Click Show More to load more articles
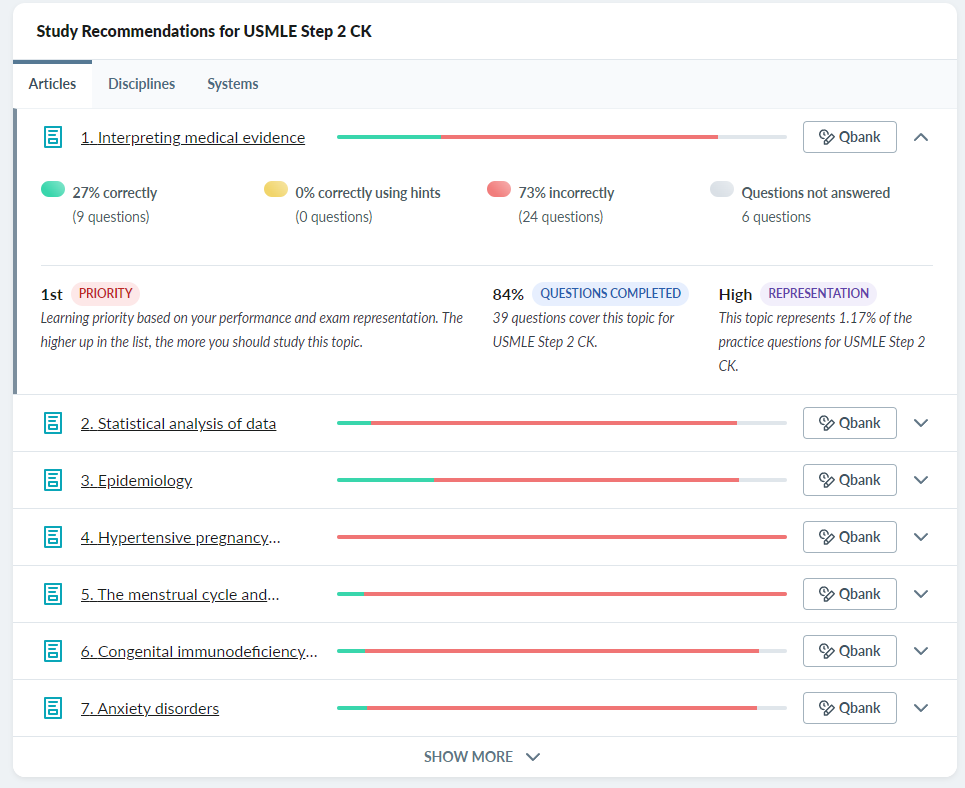Image resolution: width=965 pixels, height=788 pixels. tap(482, 757)
